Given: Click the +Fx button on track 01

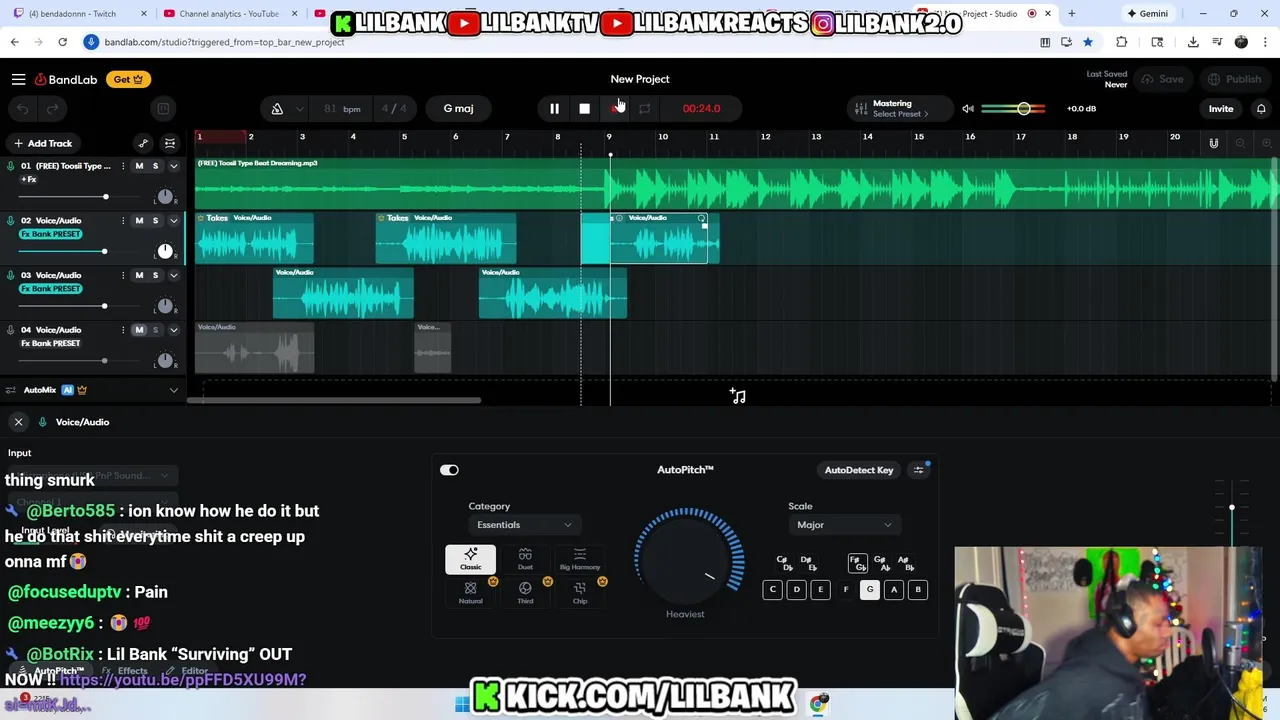Looking at the screenshot, I should pyautogui.click(x=29, y=180).
